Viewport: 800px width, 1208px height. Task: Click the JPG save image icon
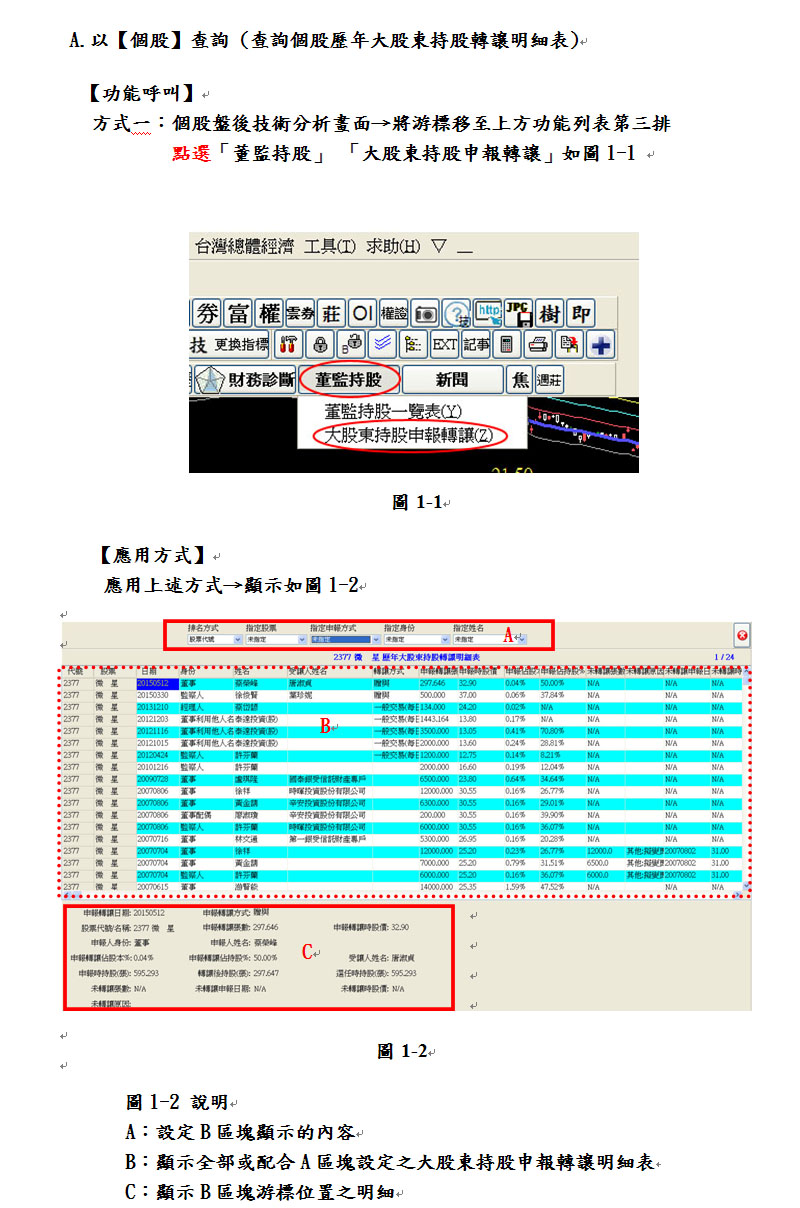[x=518, y=313]
